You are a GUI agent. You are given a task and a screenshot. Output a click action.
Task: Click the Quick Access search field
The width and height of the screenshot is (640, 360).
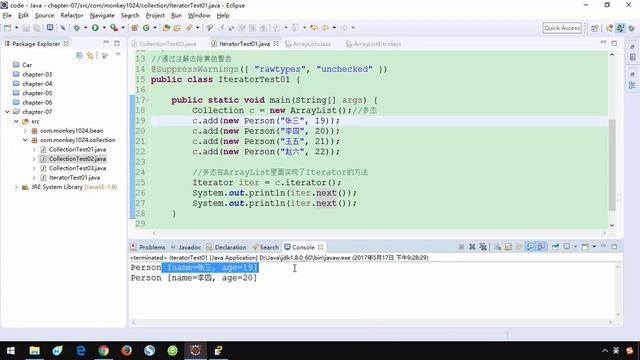562,28
